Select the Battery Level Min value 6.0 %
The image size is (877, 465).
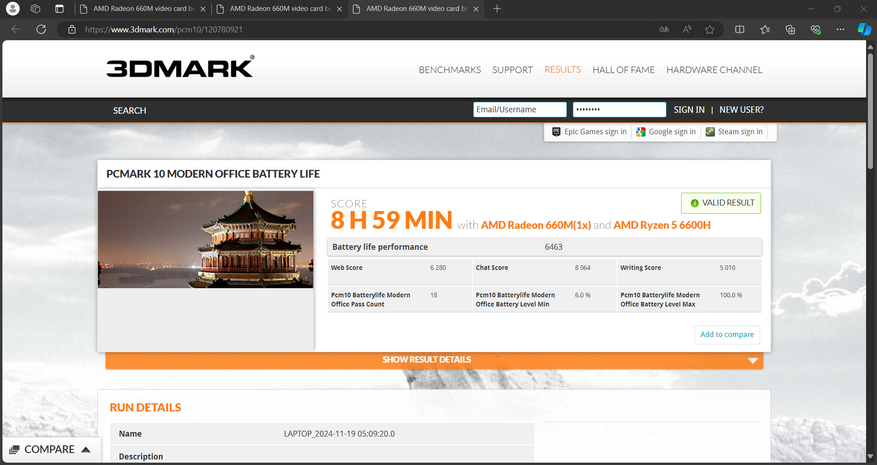pos(582,295)
